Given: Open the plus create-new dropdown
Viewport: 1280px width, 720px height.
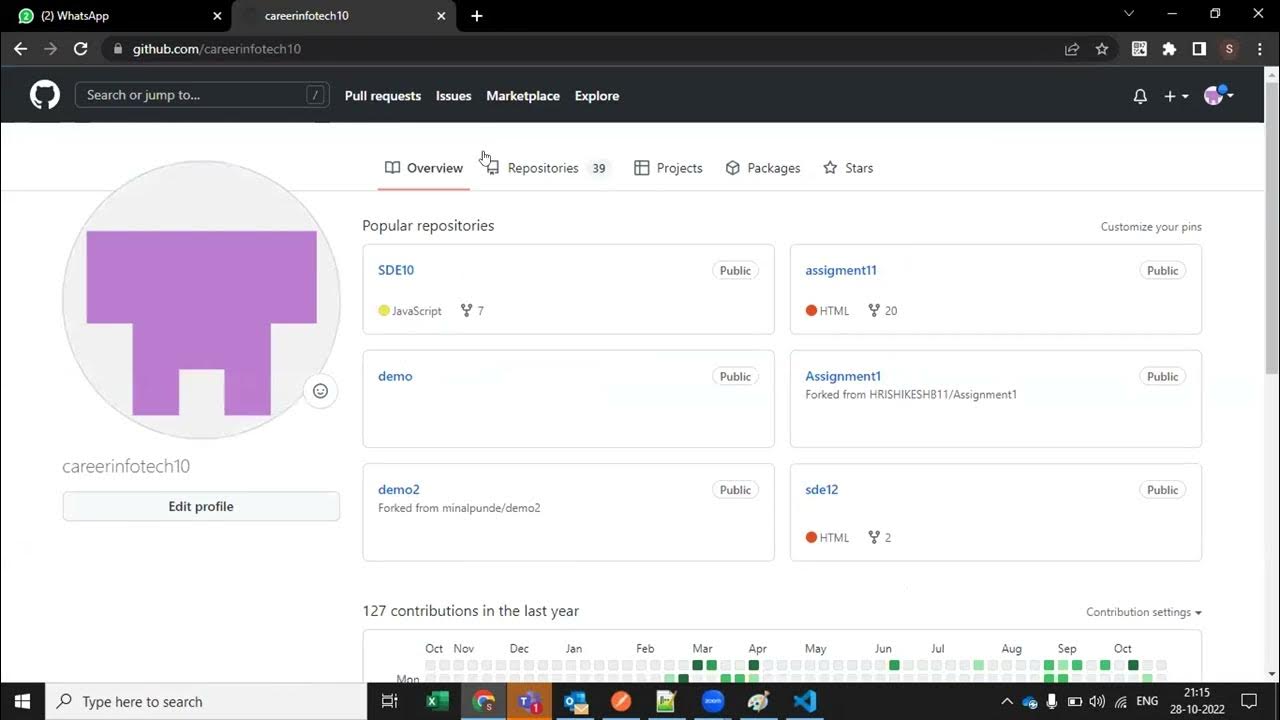Looking at the screenshot, I should pyautogui.click(x=1175, y=96).
